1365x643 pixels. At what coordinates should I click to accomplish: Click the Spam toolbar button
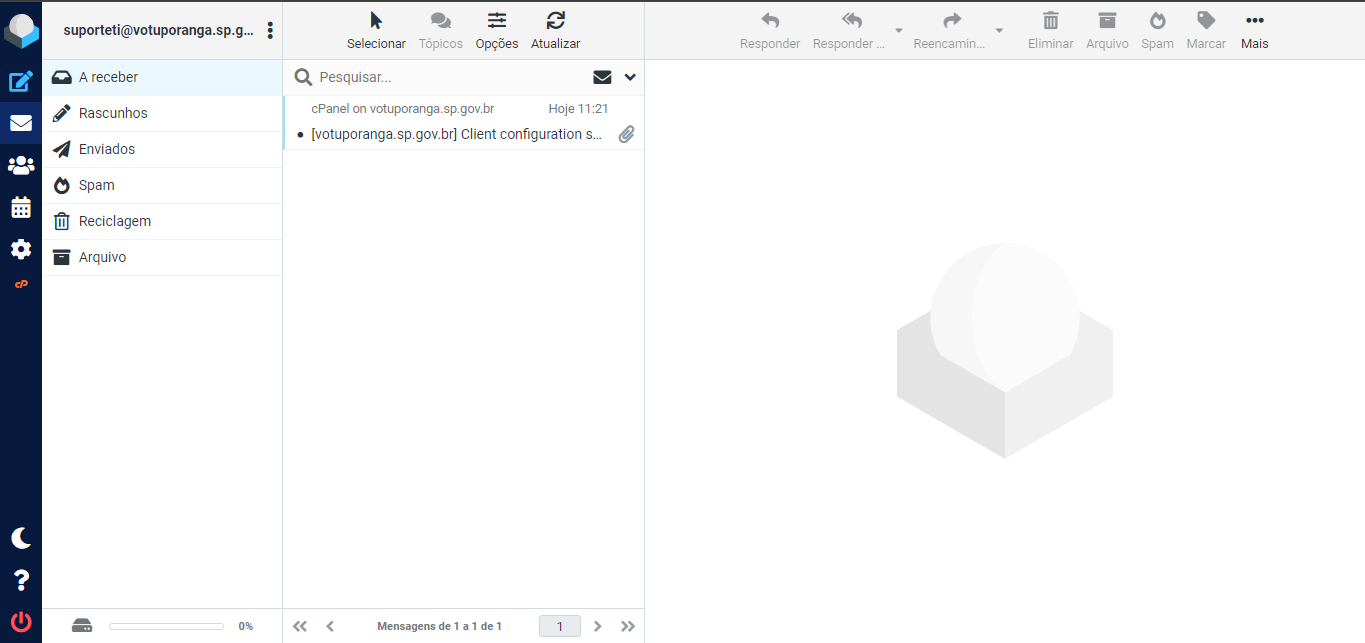(x=1157, y=31)
